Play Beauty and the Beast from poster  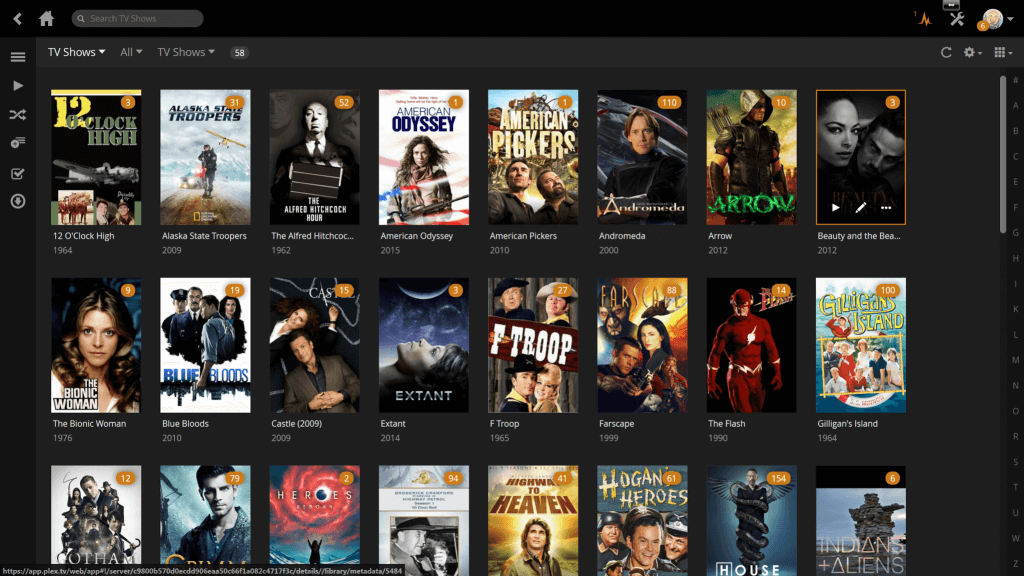coord(835,208)
